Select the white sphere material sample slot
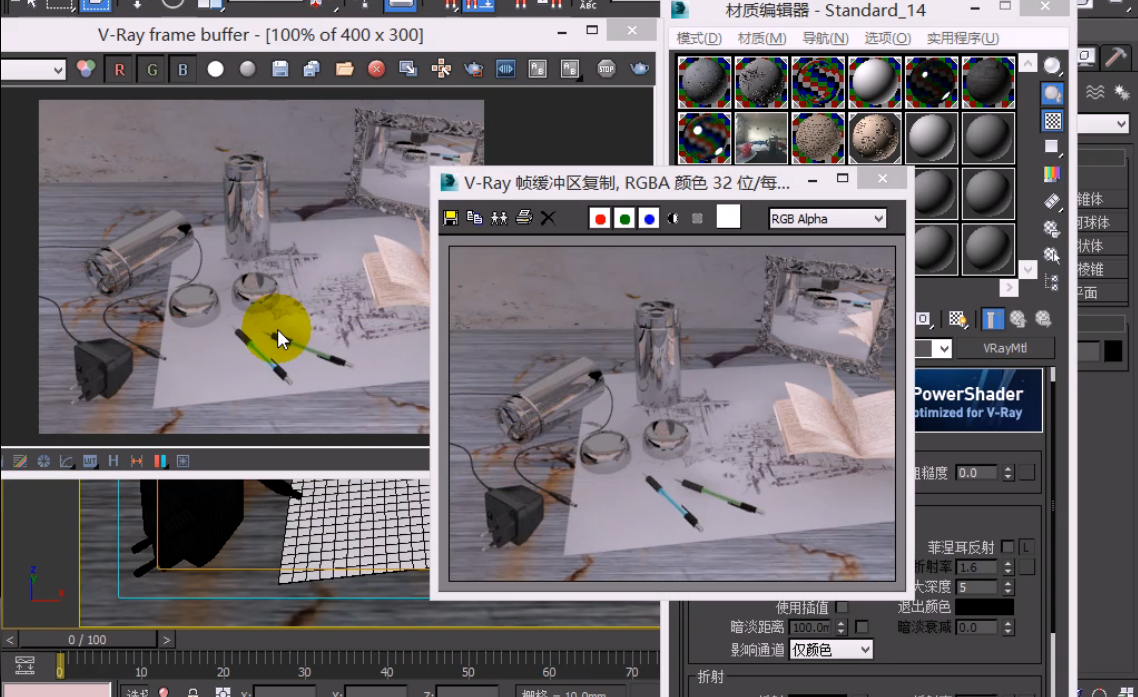The width and height of the screenshot is (1138, 697). 875,82
